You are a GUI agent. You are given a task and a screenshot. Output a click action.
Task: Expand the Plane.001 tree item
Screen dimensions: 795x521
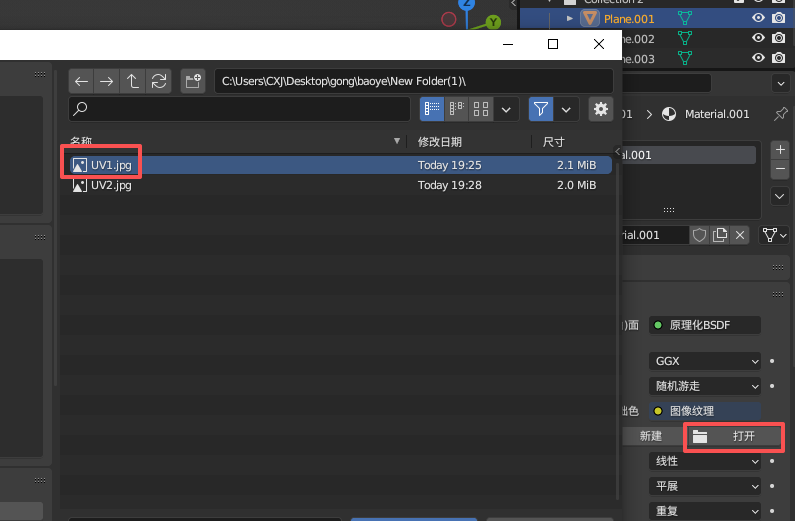click(x=570, y=18)
